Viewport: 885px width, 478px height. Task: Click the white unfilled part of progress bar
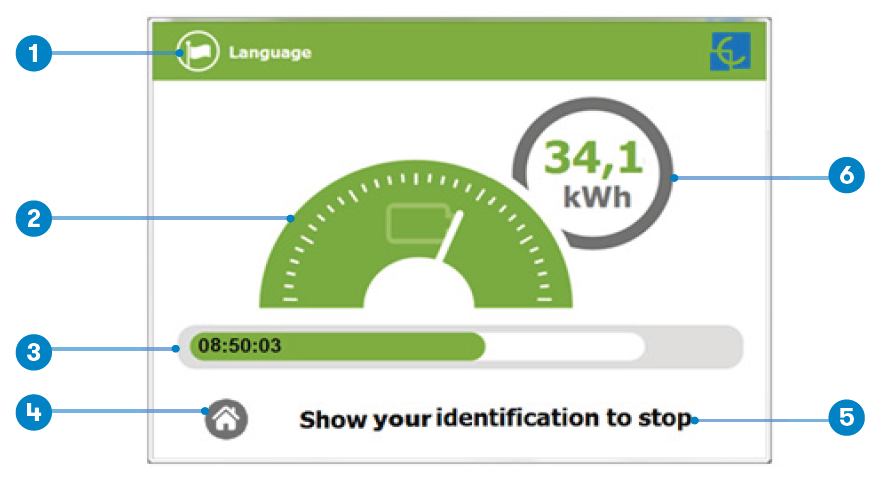[565, 347]
